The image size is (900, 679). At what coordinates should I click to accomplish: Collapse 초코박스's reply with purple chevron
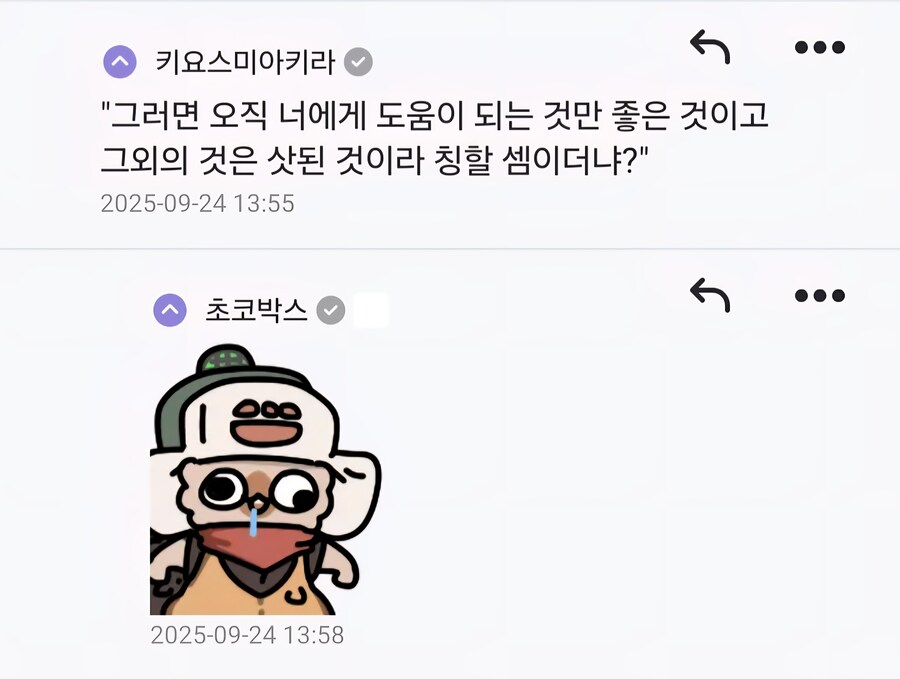pos(170,310)
